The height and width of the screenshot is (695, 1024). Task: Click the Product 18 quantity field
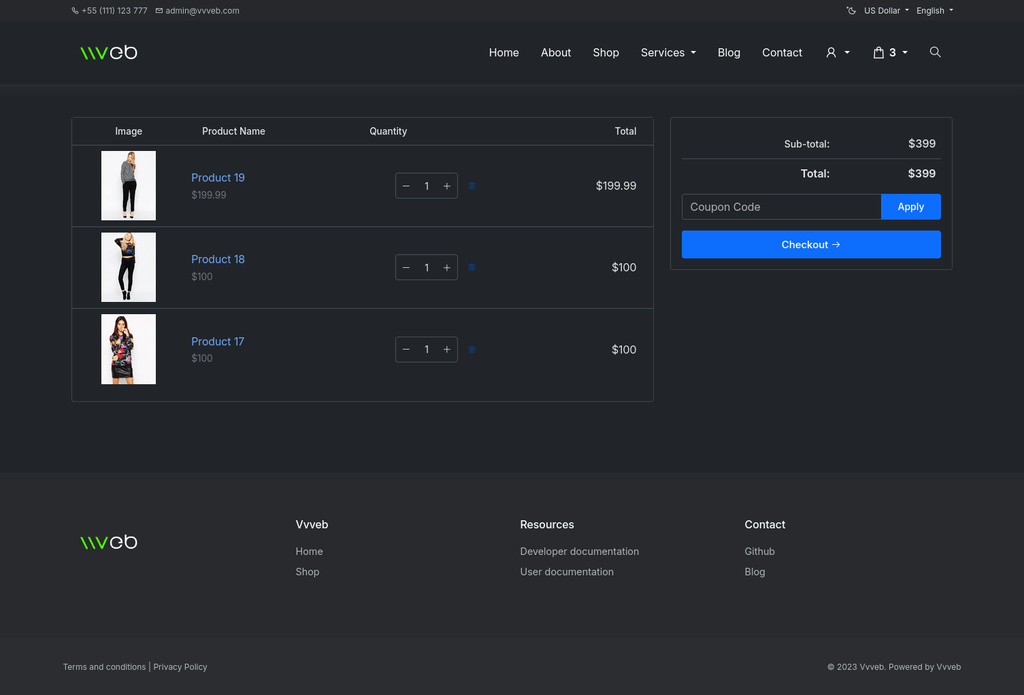(426, 268)
